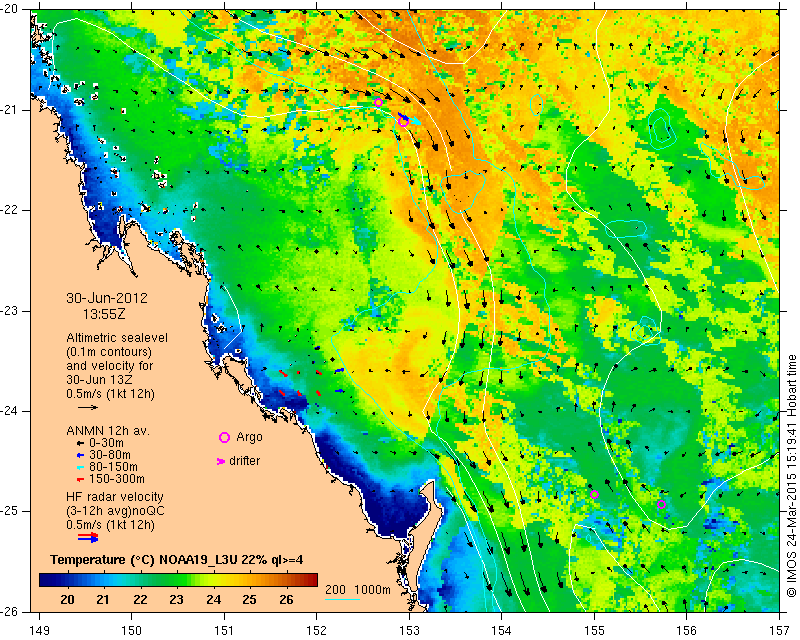Click the '0.5m/s (1kt 12h)' text under HF radar

click(110, 524)
